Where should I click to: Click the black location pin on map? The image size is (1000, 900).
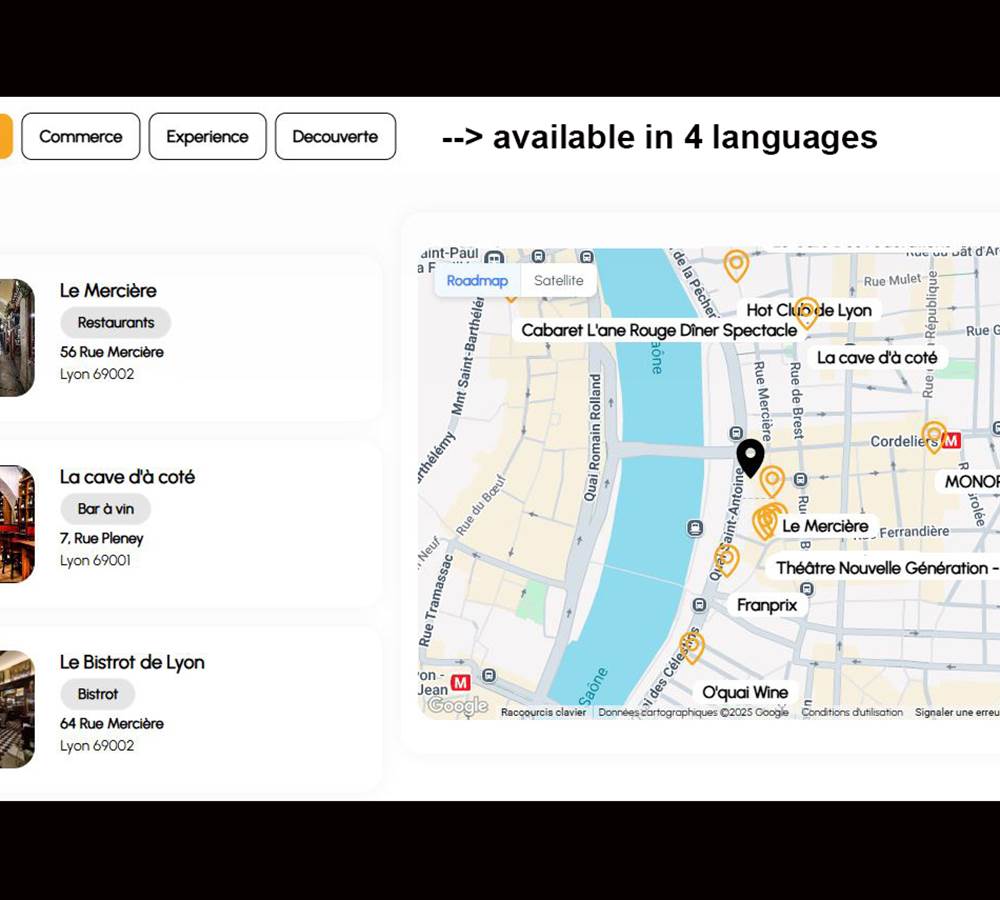click(750, 456)
